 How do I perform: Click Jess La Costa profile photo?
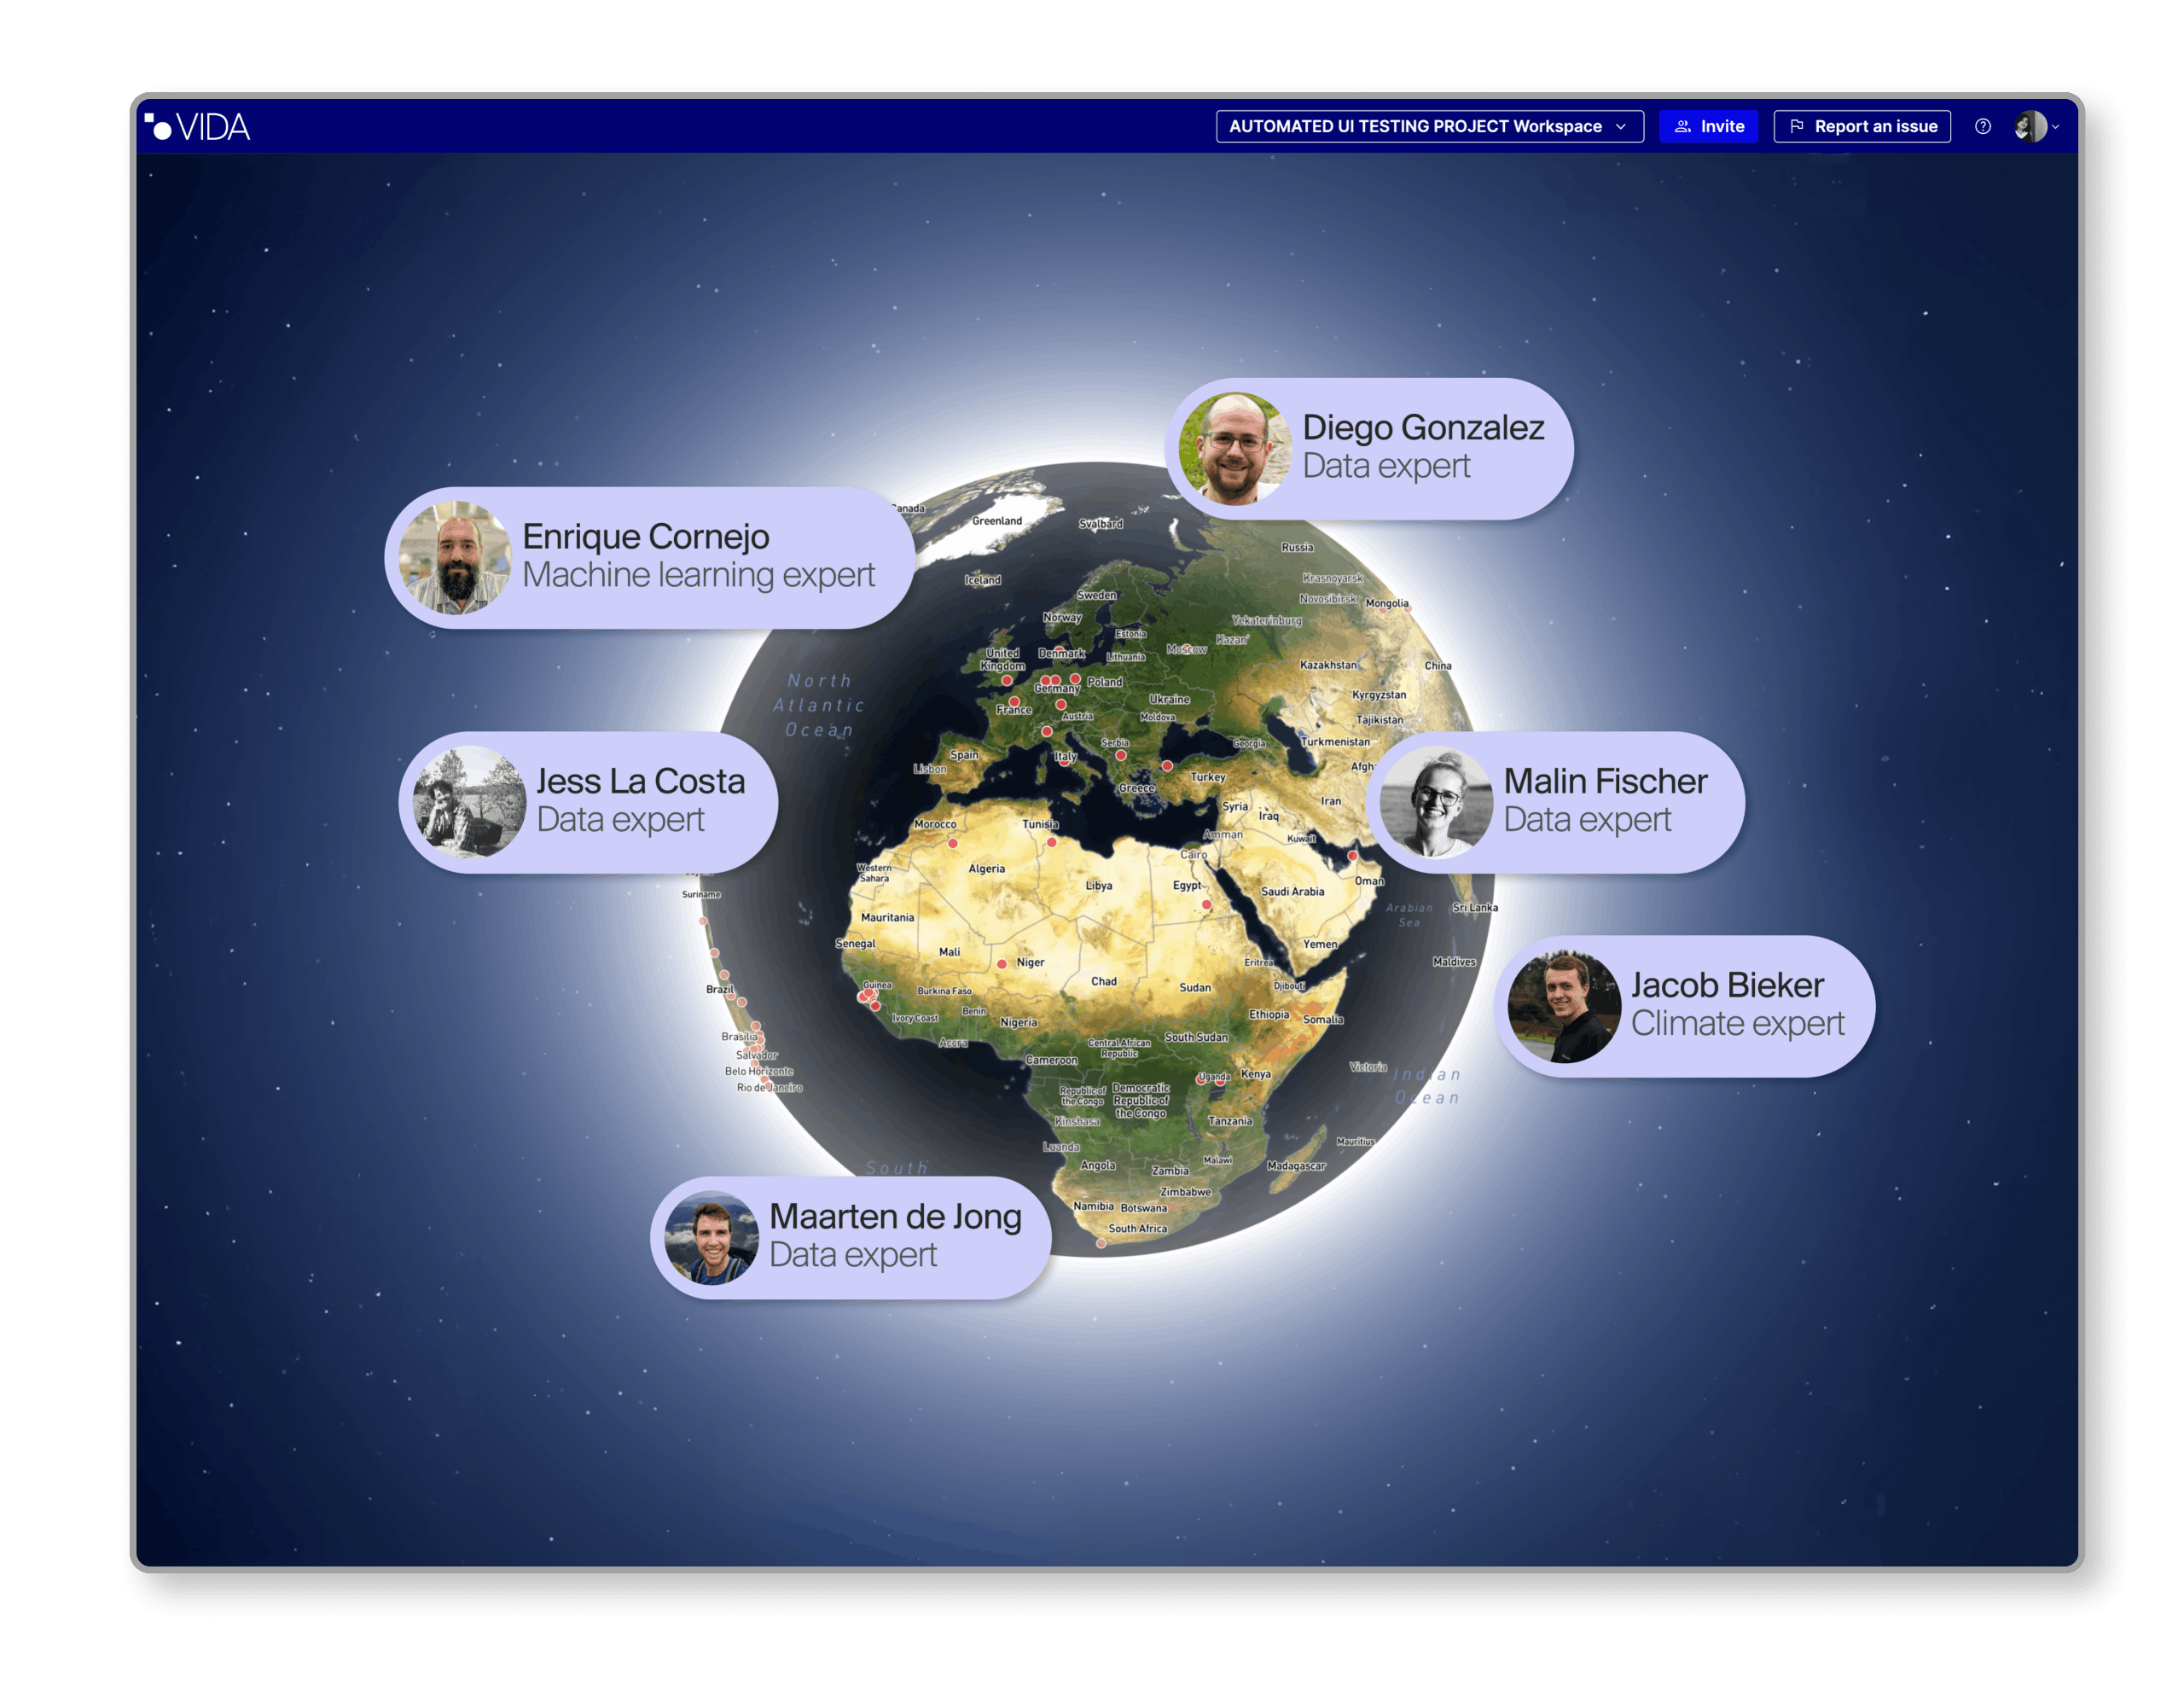pyautogui.click(x=469, y=802)
